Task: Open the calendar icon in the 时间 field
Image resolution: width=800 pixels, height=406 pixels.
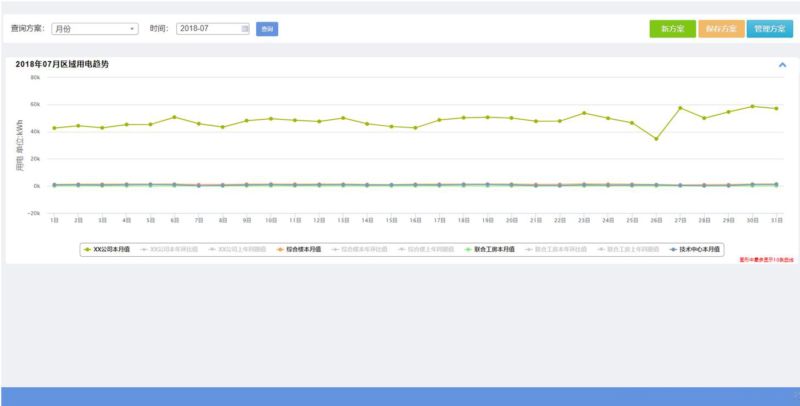Action: (x=245, y=29)
